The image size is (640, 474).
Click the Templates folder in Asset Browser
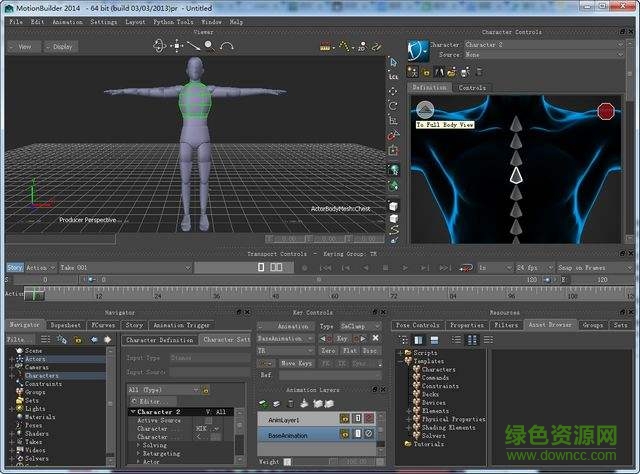(429, 361)
